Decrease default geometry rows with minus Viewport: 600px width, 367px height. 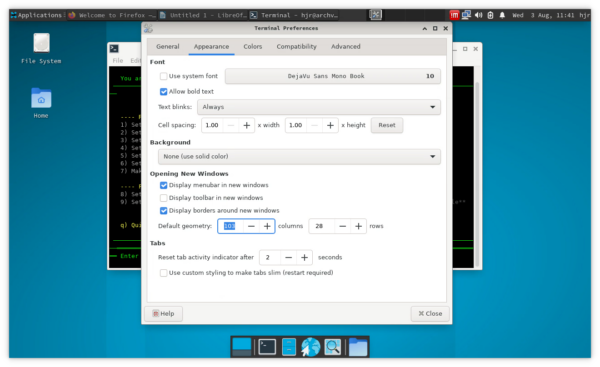tap(342, 226)
